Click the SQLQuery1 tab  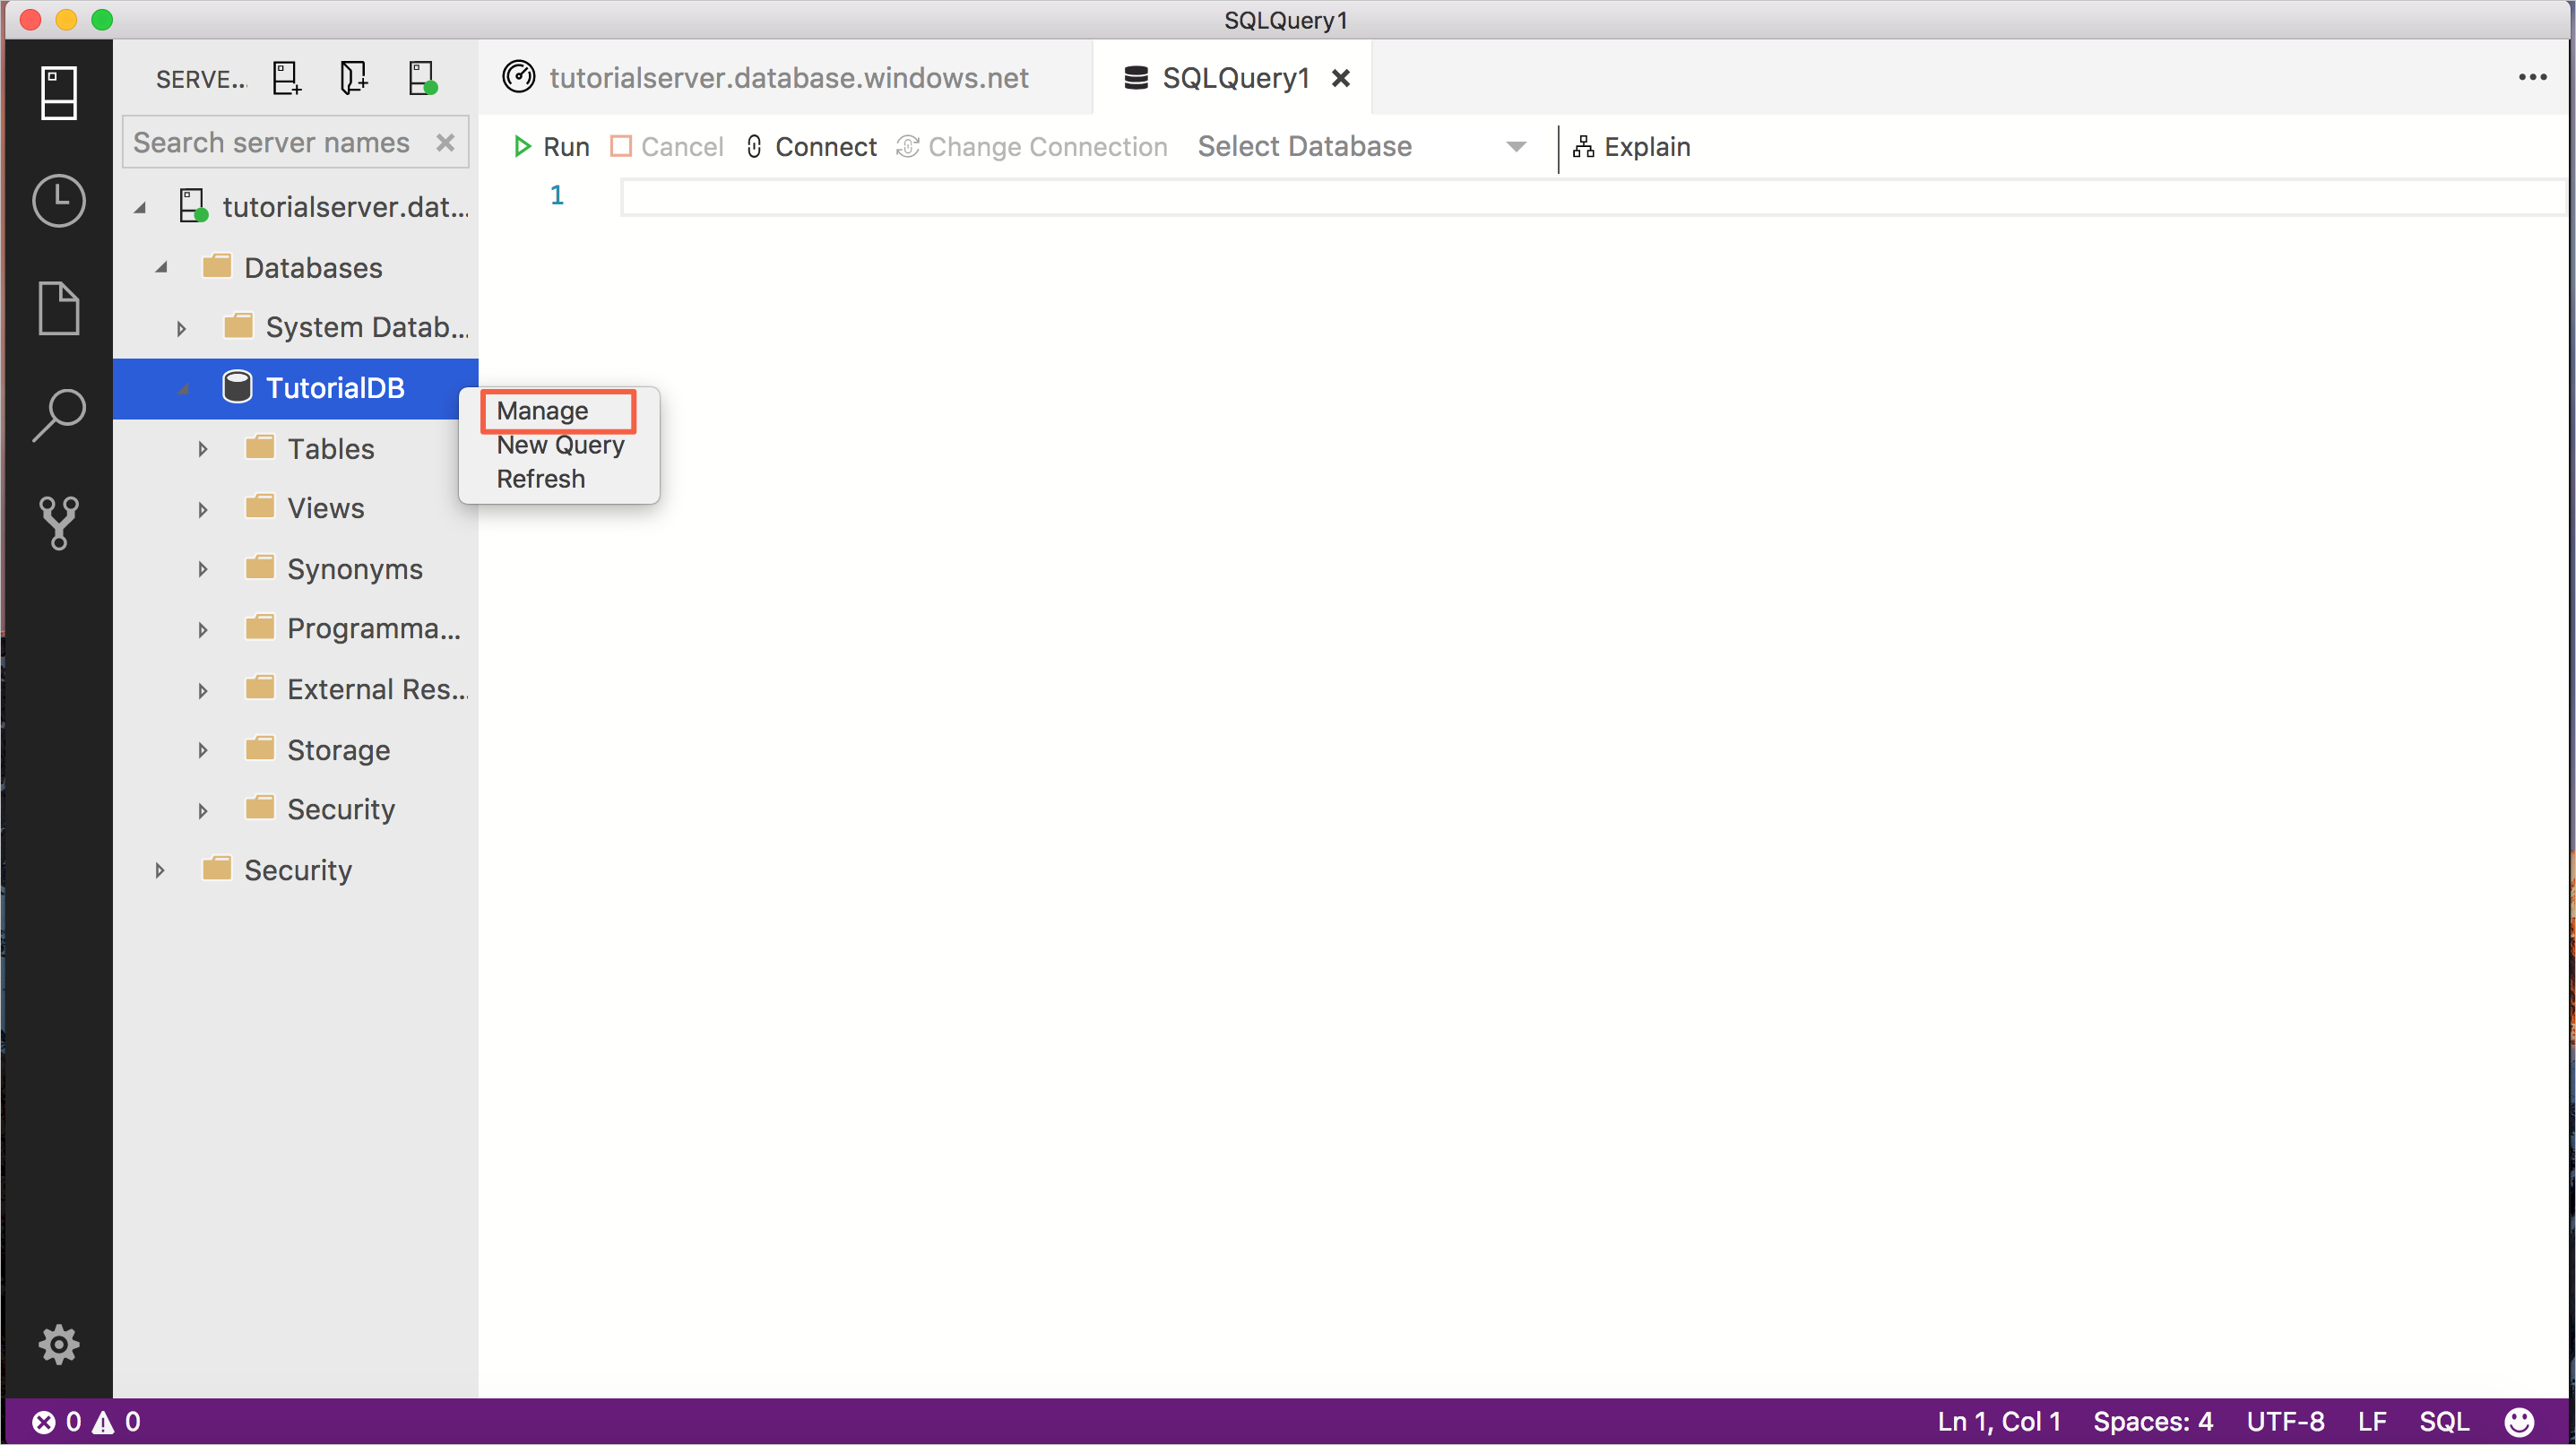(x=1233, y=78)
